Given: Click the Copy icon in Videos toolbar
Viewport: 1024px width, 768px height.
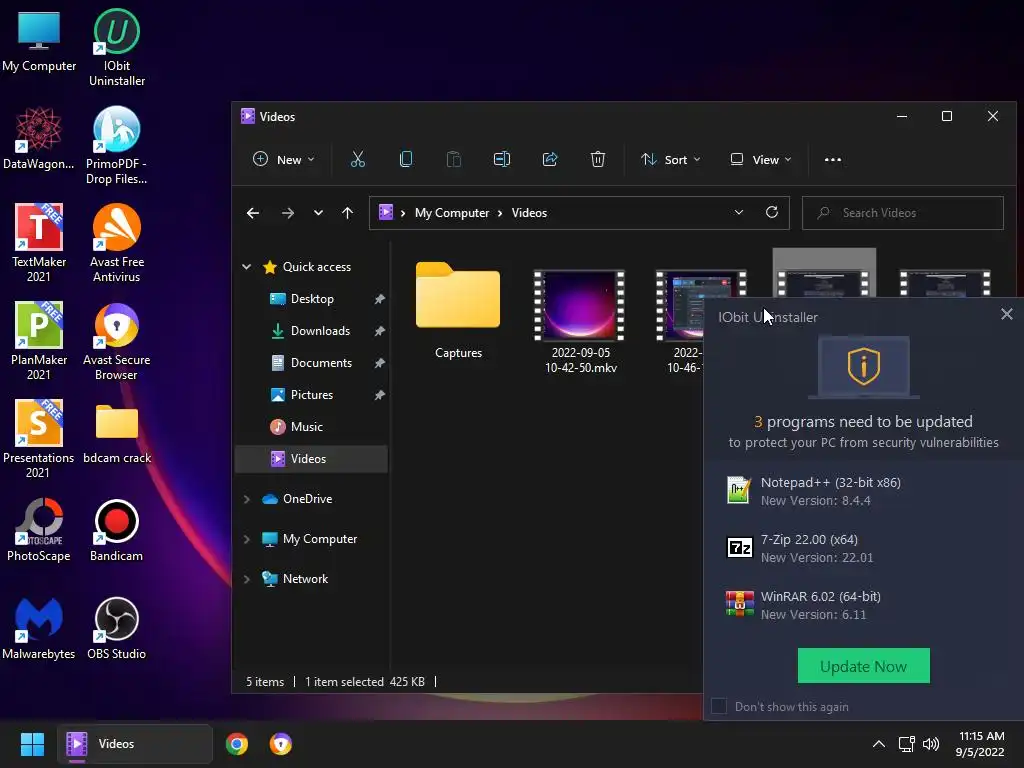Looking at the screenshot, I should (406, 159).
